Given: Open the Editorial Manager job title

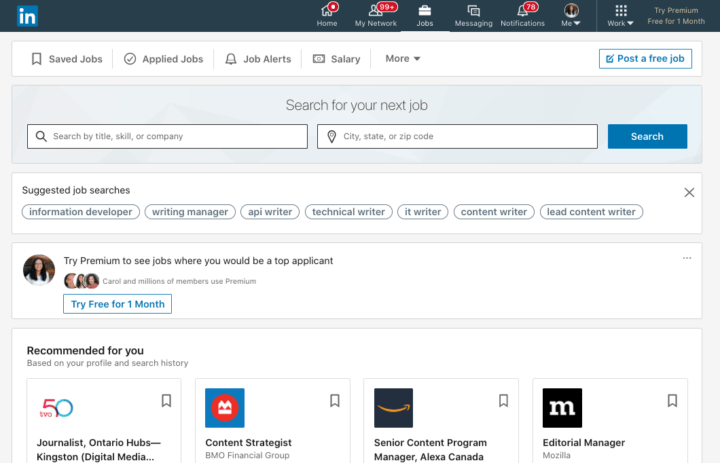Looking at the screenshot, I should click(584, 443).
